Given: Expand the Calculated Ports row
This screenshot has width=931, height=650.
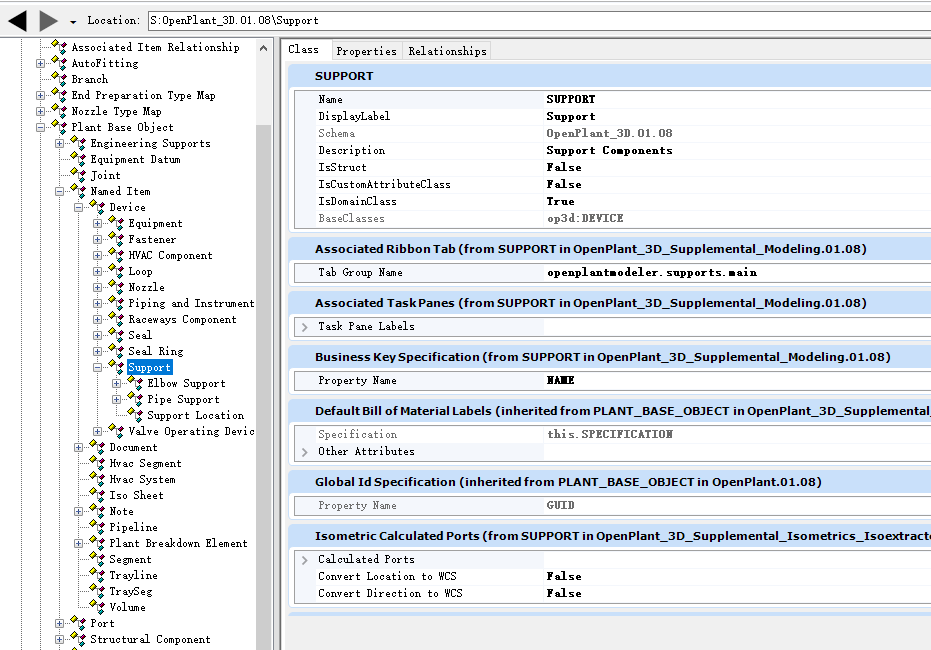Looking at the screenshot, I should tap(304, 559).
